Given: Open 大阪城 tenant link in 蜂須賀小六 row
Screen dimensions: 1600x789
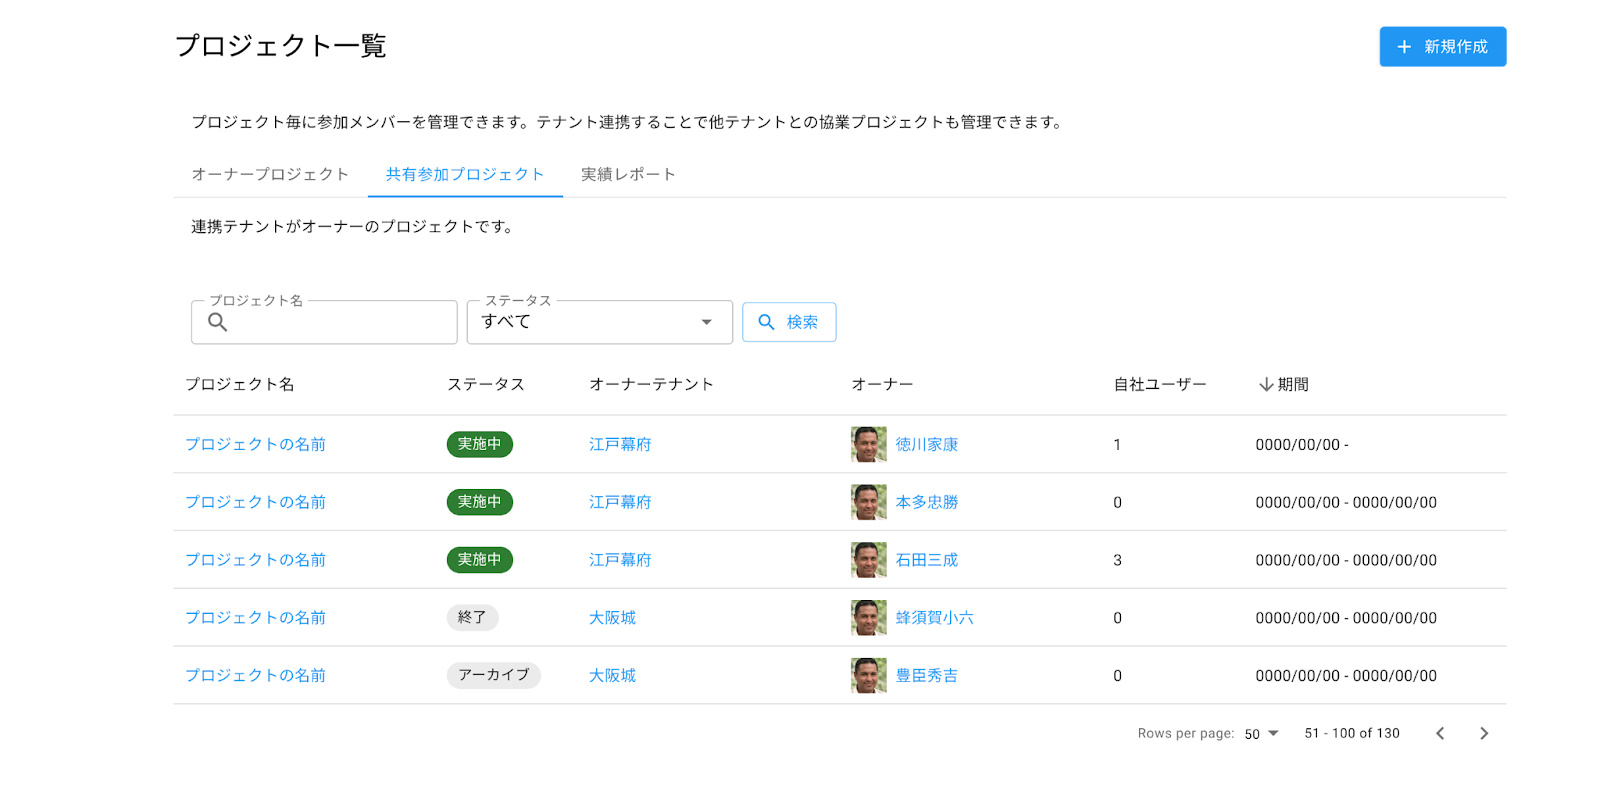Looking at the screenshot, I should coord(612,618).
